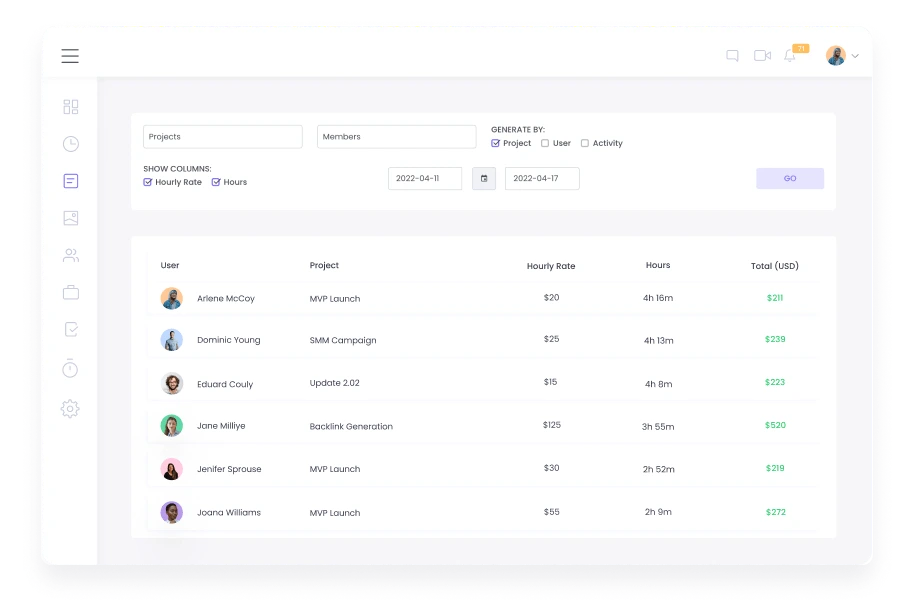
Task: Select the time tracking clock icon
Action: 70,143
